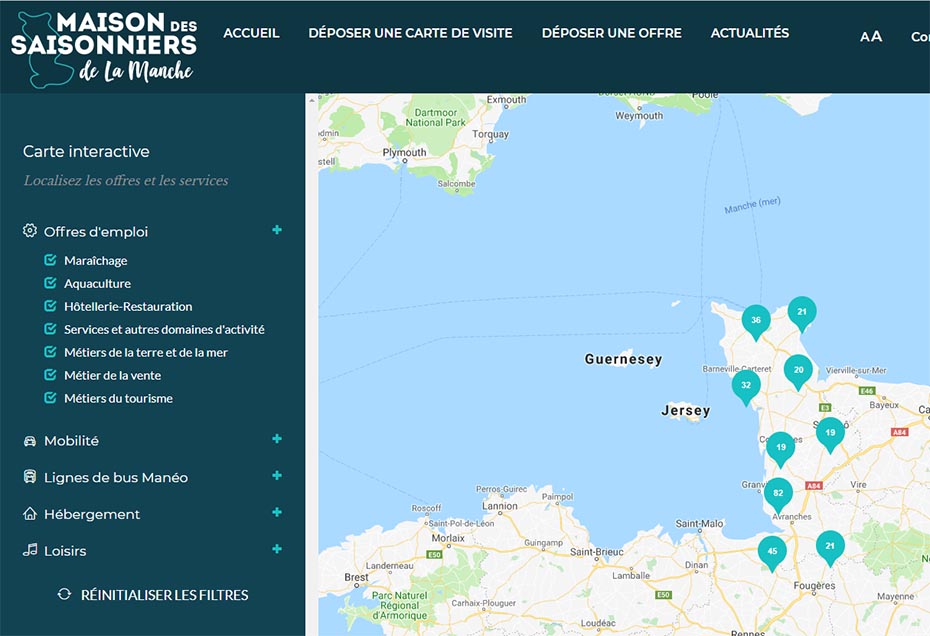The width and height of the screenshot is (930, 636).
Task: Open the Actualités menu item
Action: (x=750, y=33)
